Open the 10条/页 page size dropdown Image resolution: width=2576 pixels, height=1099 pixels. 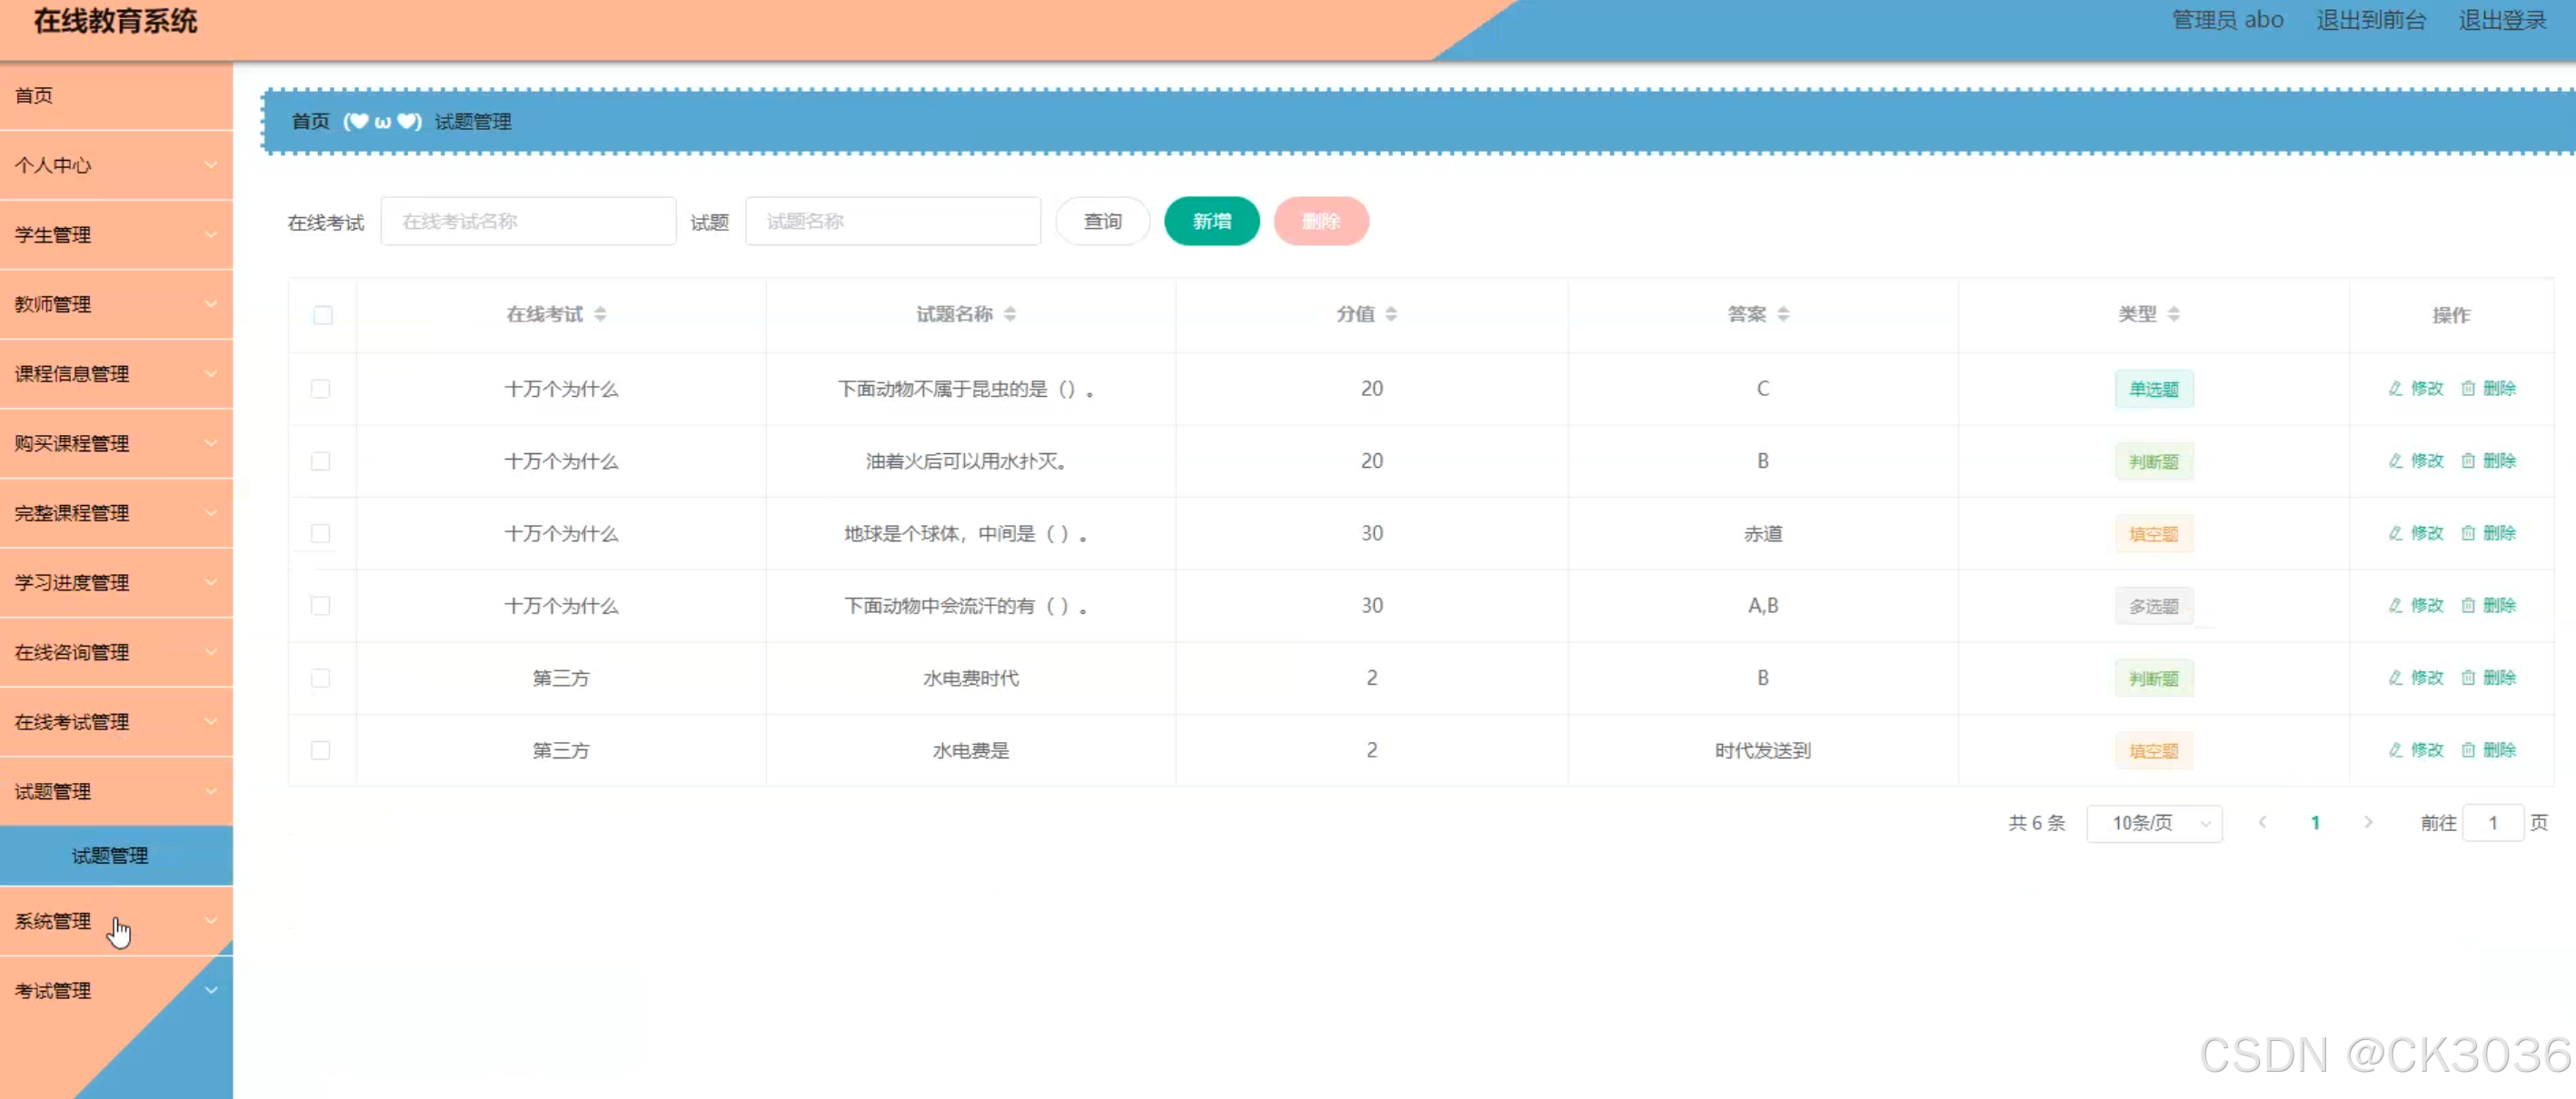click(2154, 823)
